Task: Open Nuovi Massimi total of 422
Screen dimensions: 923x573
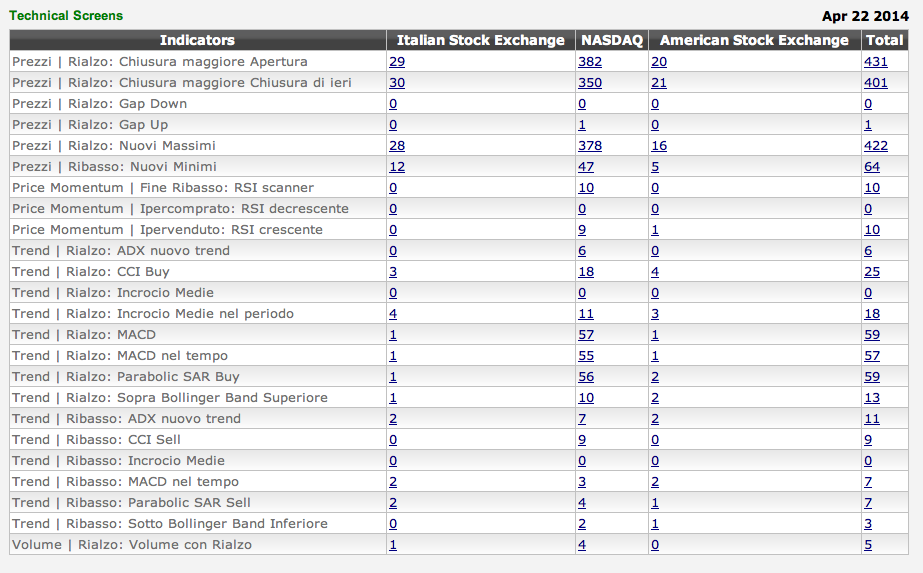Action: pyautogui.click(x=875, y=146)
